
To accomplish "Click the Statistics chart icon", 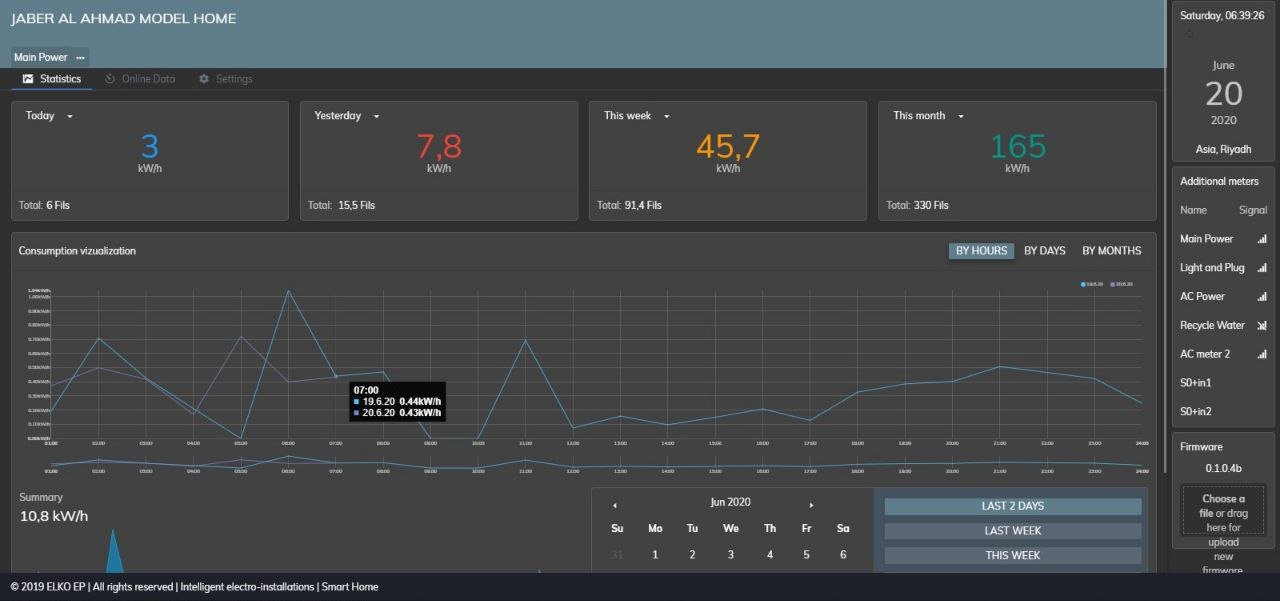I will tap(28, 79).
